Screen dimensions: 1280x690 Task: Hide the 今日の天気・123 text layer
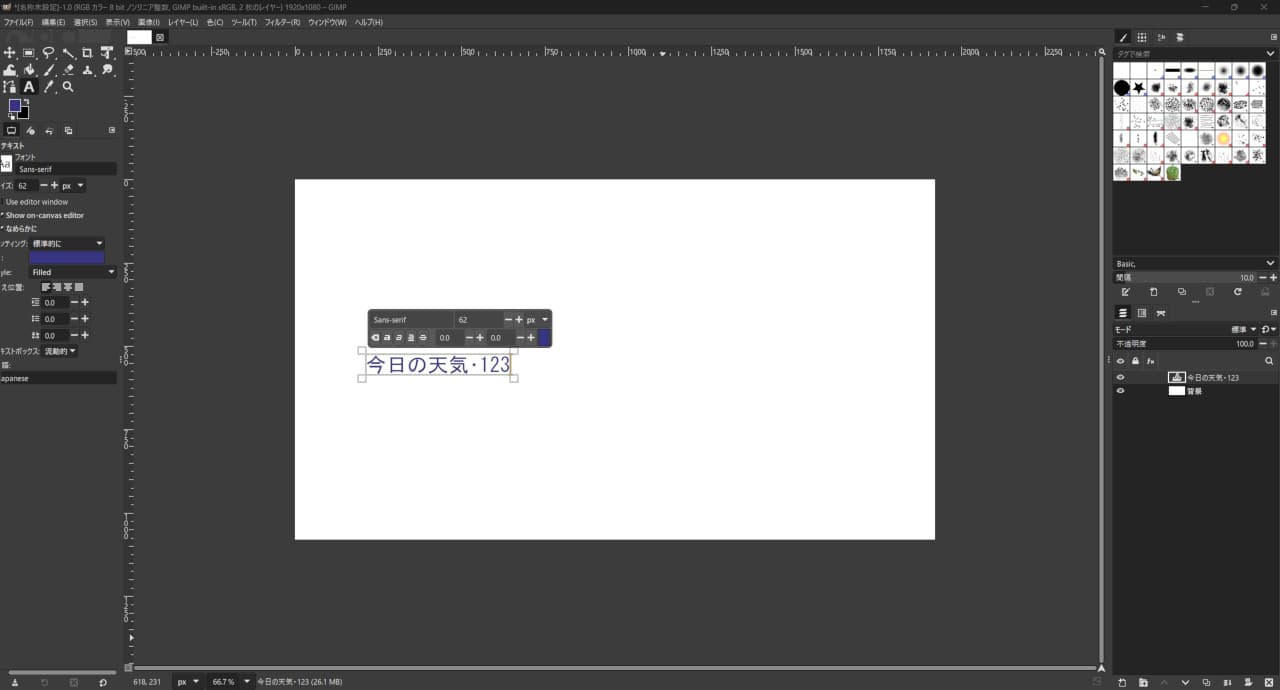pos(1120,378)
